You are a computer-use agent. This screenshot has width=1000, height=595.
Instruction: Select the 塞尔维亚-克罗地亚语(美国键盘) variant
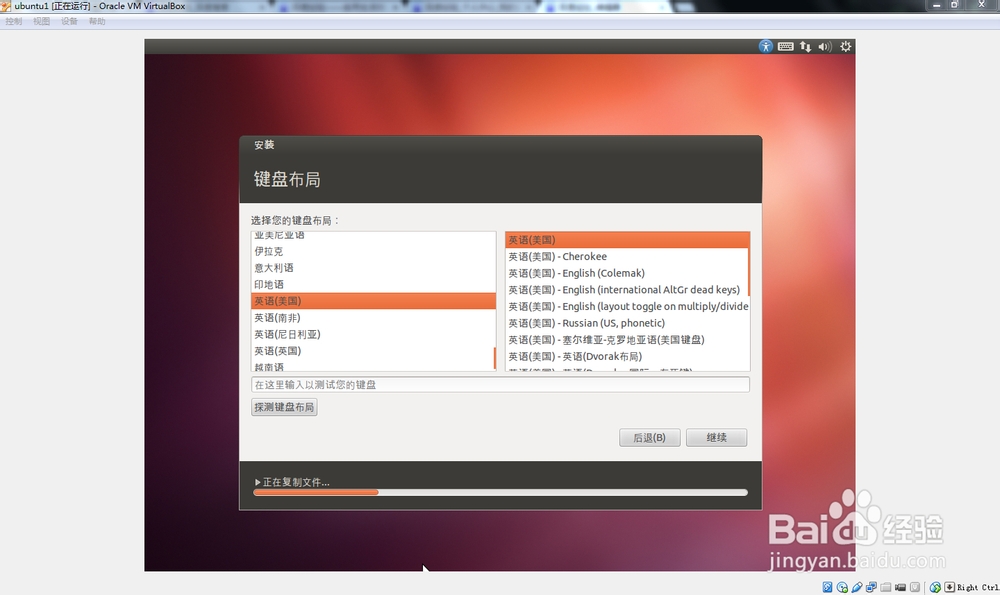626,339
